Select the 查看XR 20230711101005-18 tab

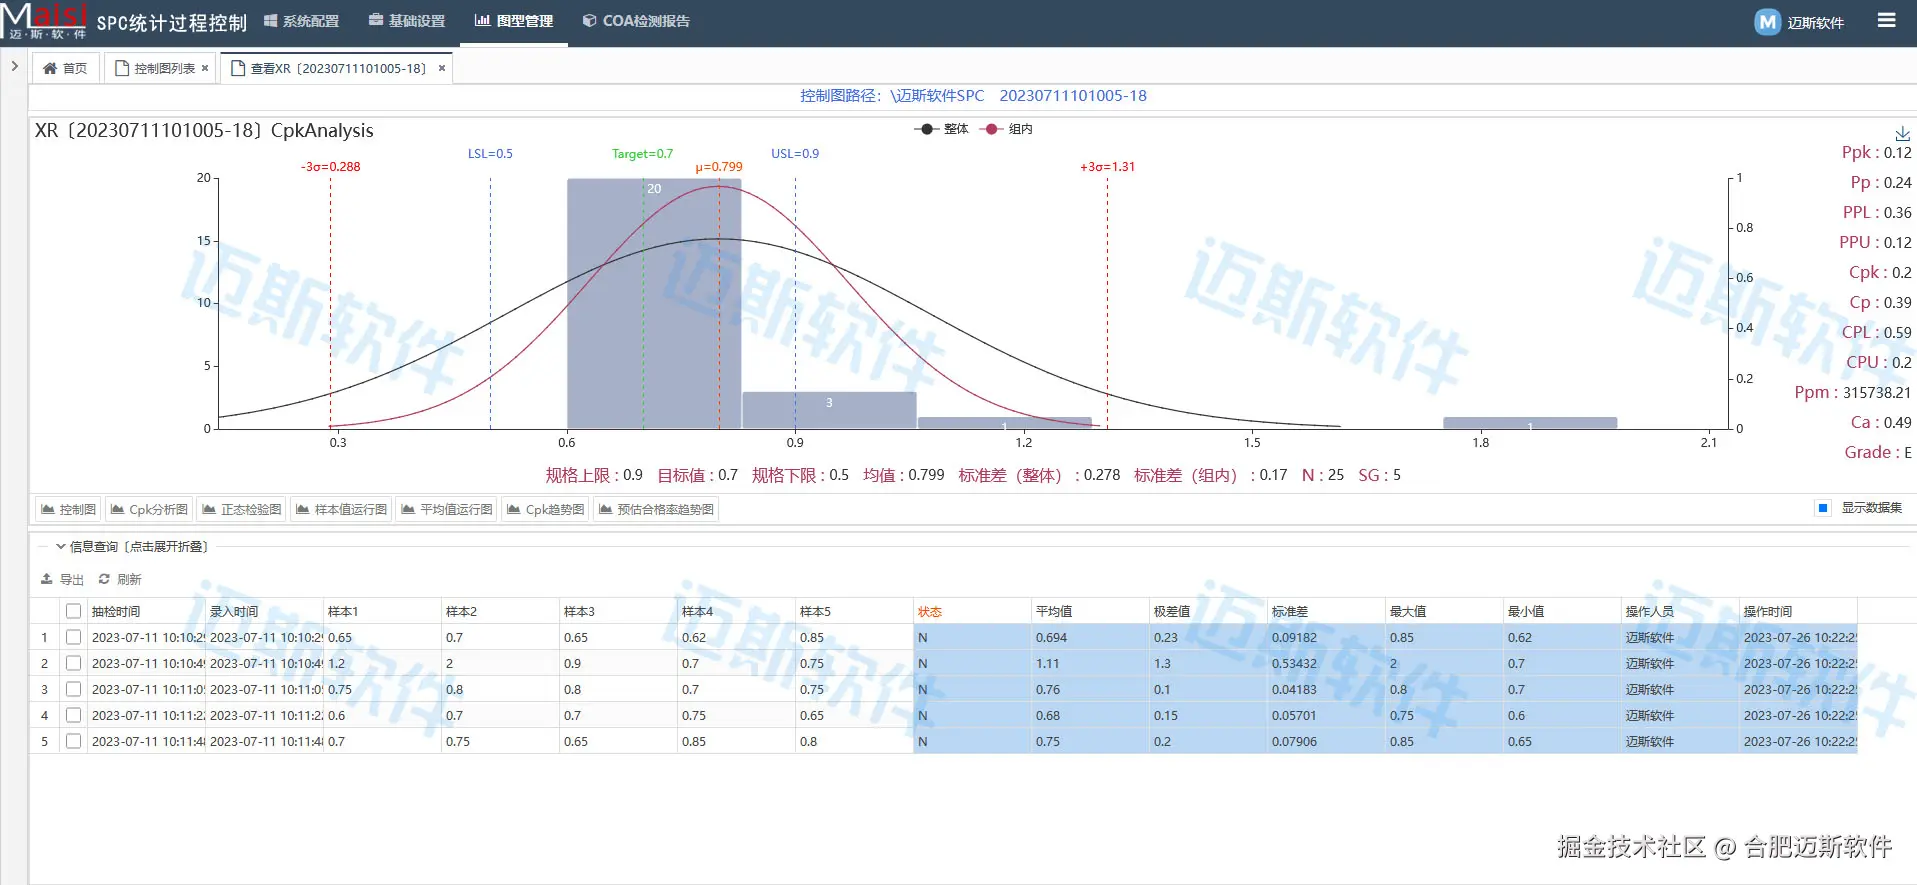(337, 68)
